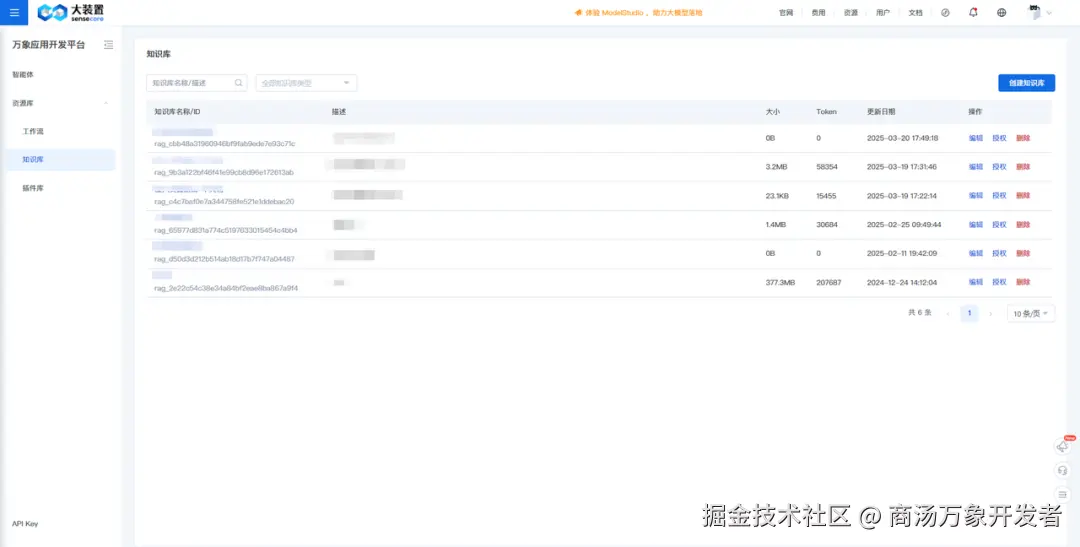The image size is (1080, 547).
Task: Collapse the sidebar with the fold icon
Action: tap(108, 45)
